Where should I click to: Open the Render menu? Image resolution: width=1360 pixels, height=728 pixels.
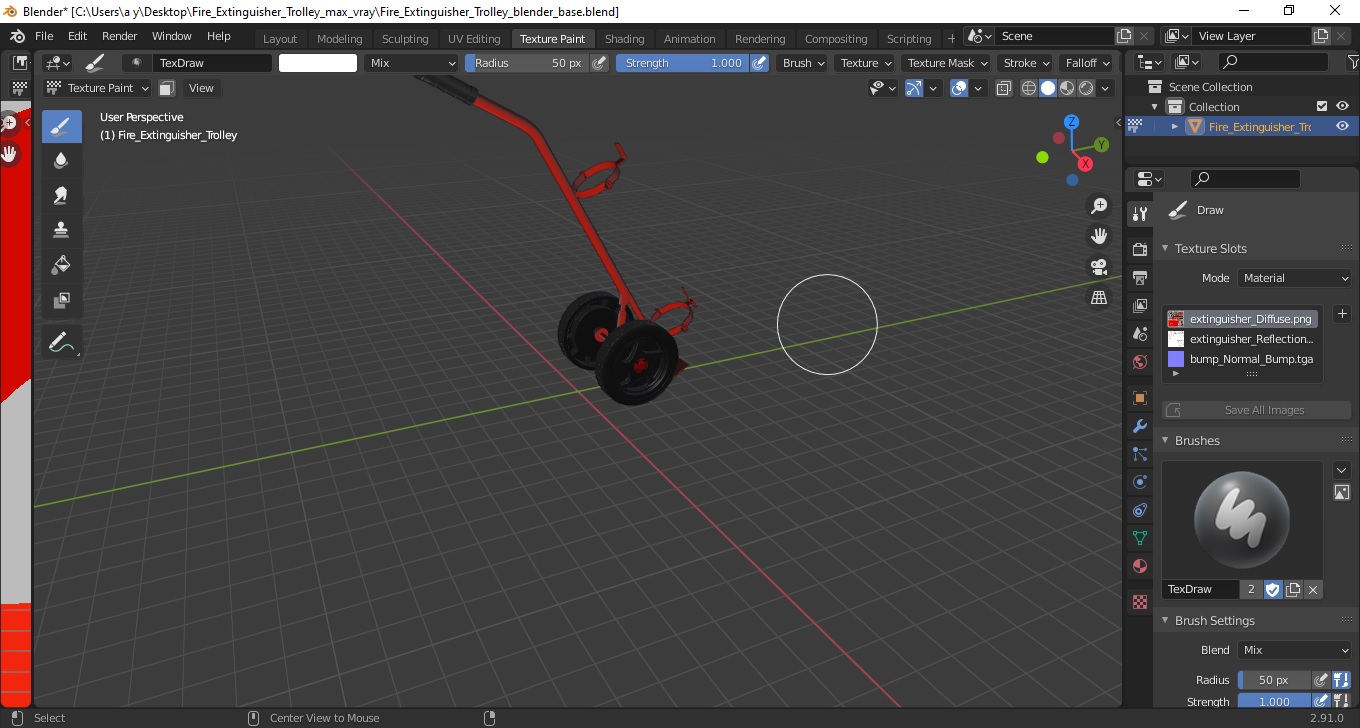click(119, 36)
